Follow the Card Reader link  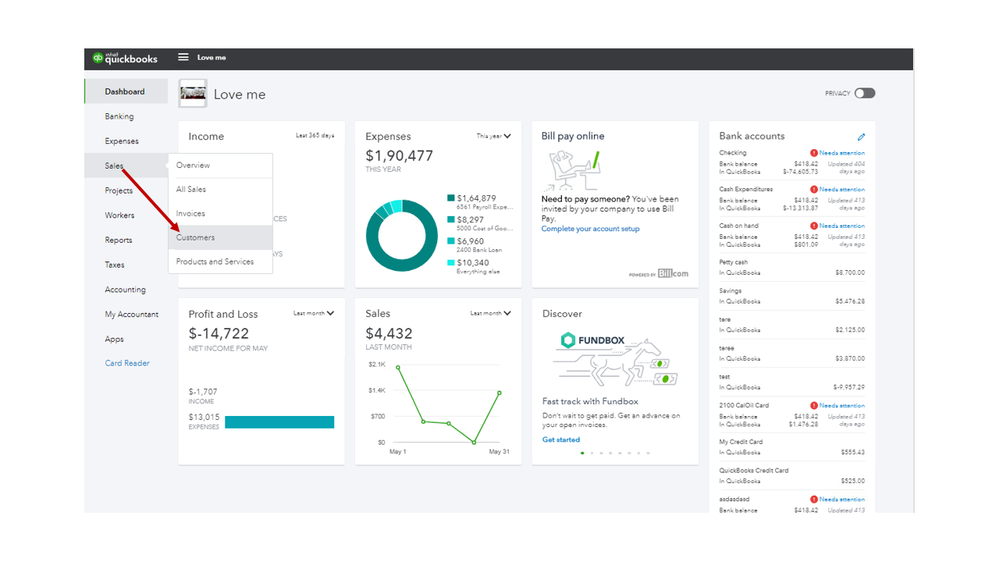[127, 363]
